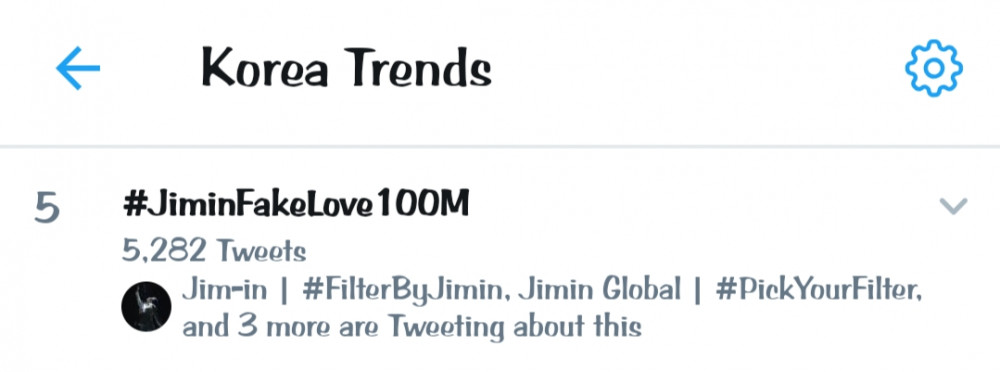Click the Korea Trends page title
Screen dimensions: 1000x372
click(346, 68)
